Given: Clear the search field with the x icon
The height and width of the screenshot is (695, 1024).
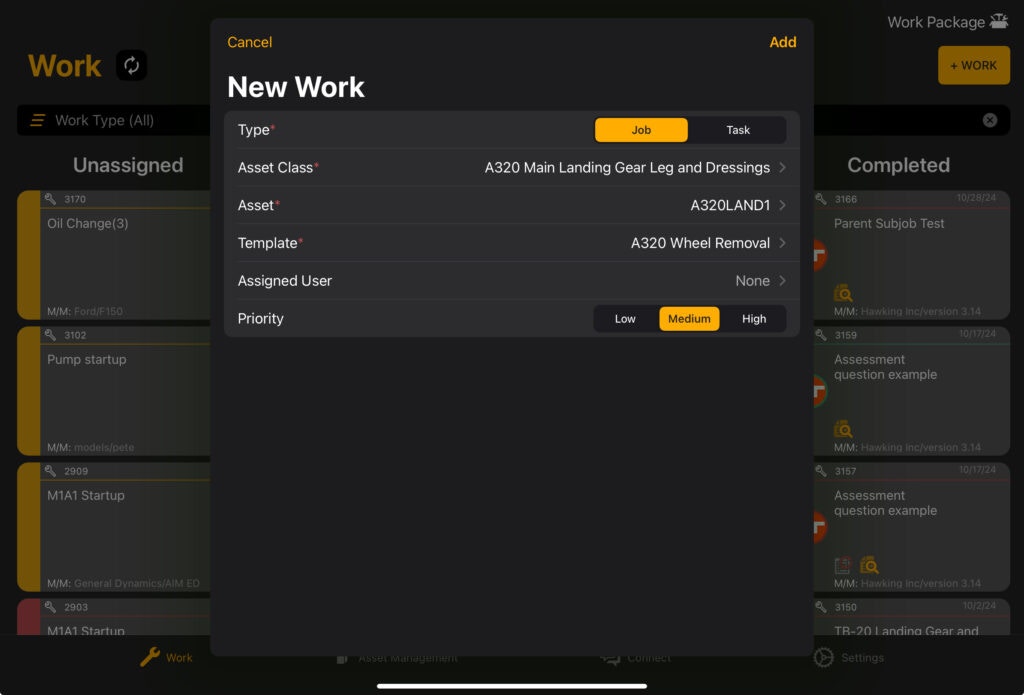Looking at the screenshot, I should [990, 119].
